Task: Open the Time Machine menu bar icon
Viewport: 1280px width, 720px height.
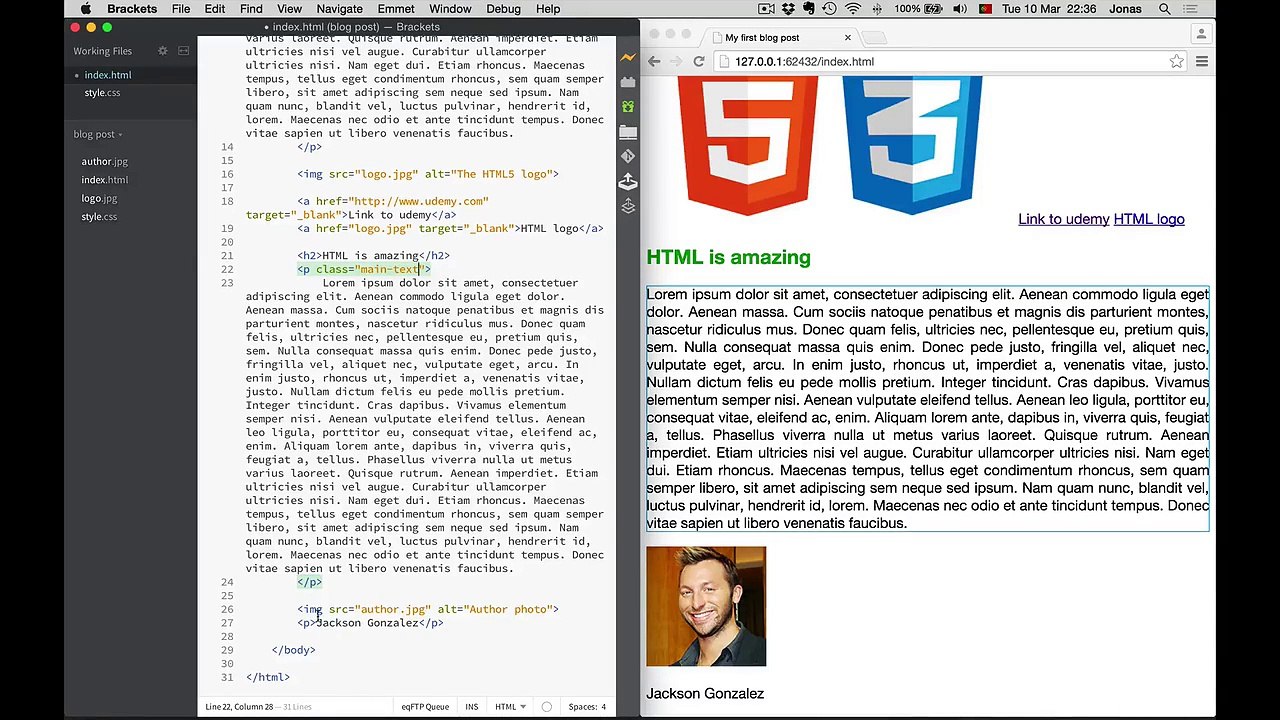Action: tap(830, 9)
